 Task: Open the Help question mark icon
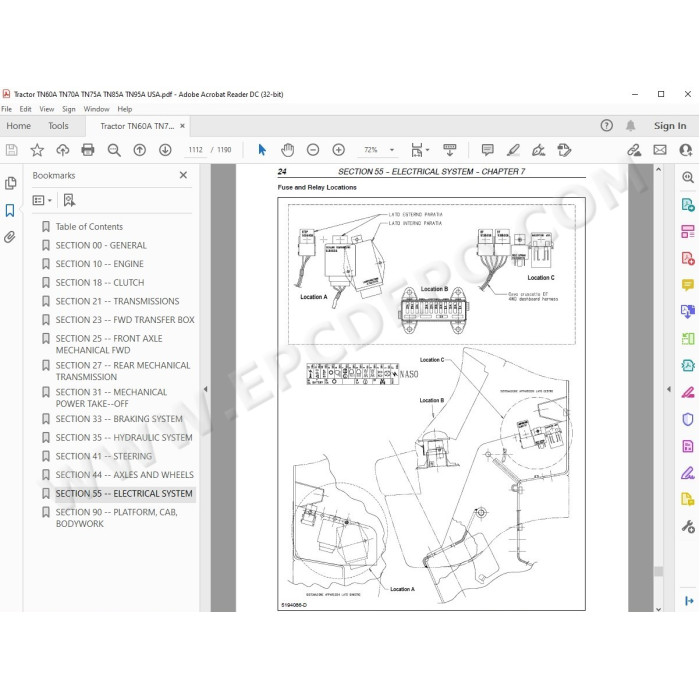click(x=606, y=126)
